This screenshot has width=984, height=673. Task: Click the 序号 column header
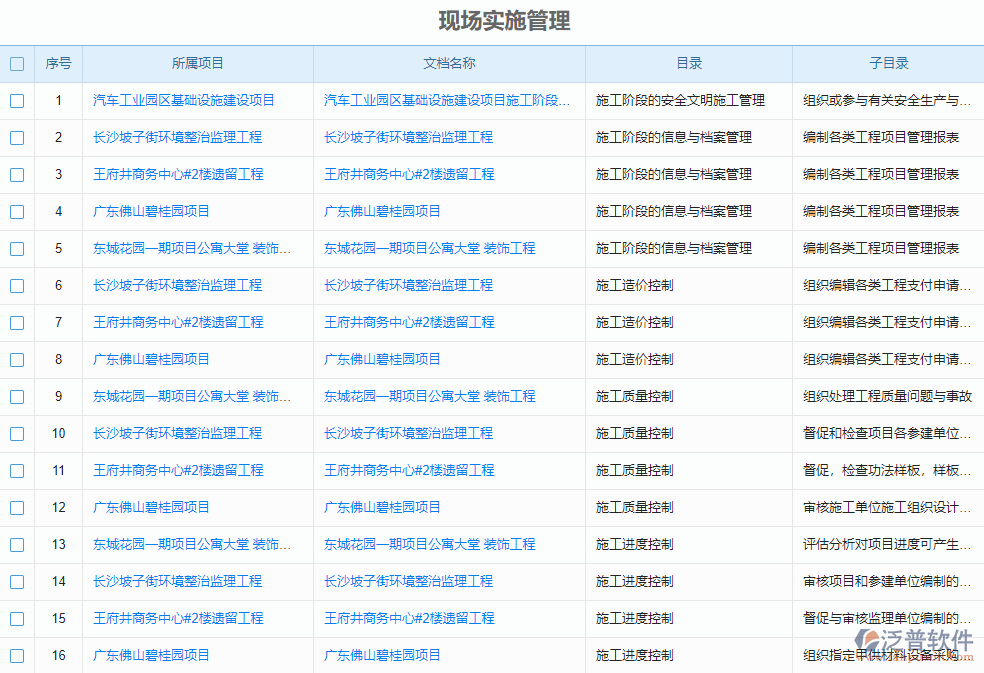57,63
